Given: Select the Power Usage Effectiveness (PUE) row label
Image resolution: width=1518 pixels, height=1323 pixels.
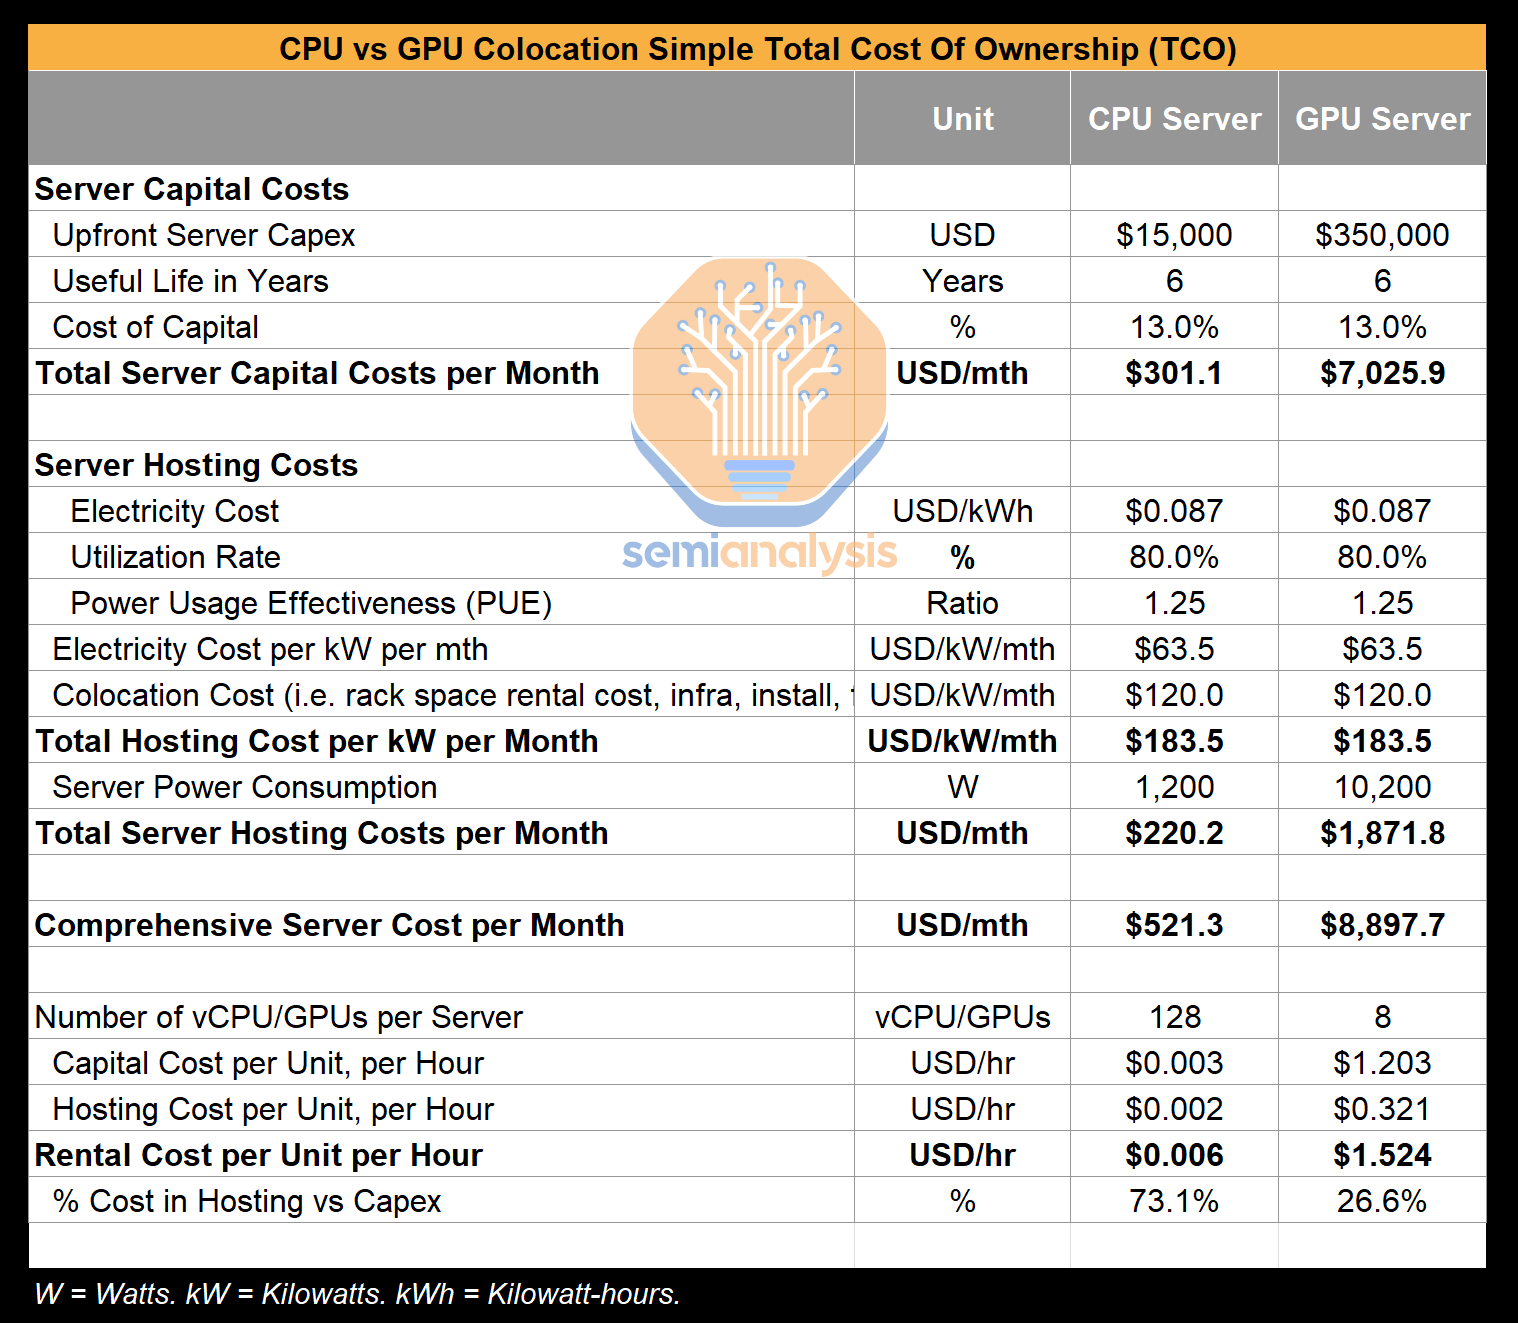Looking at the screenshot, I should 311,603.
